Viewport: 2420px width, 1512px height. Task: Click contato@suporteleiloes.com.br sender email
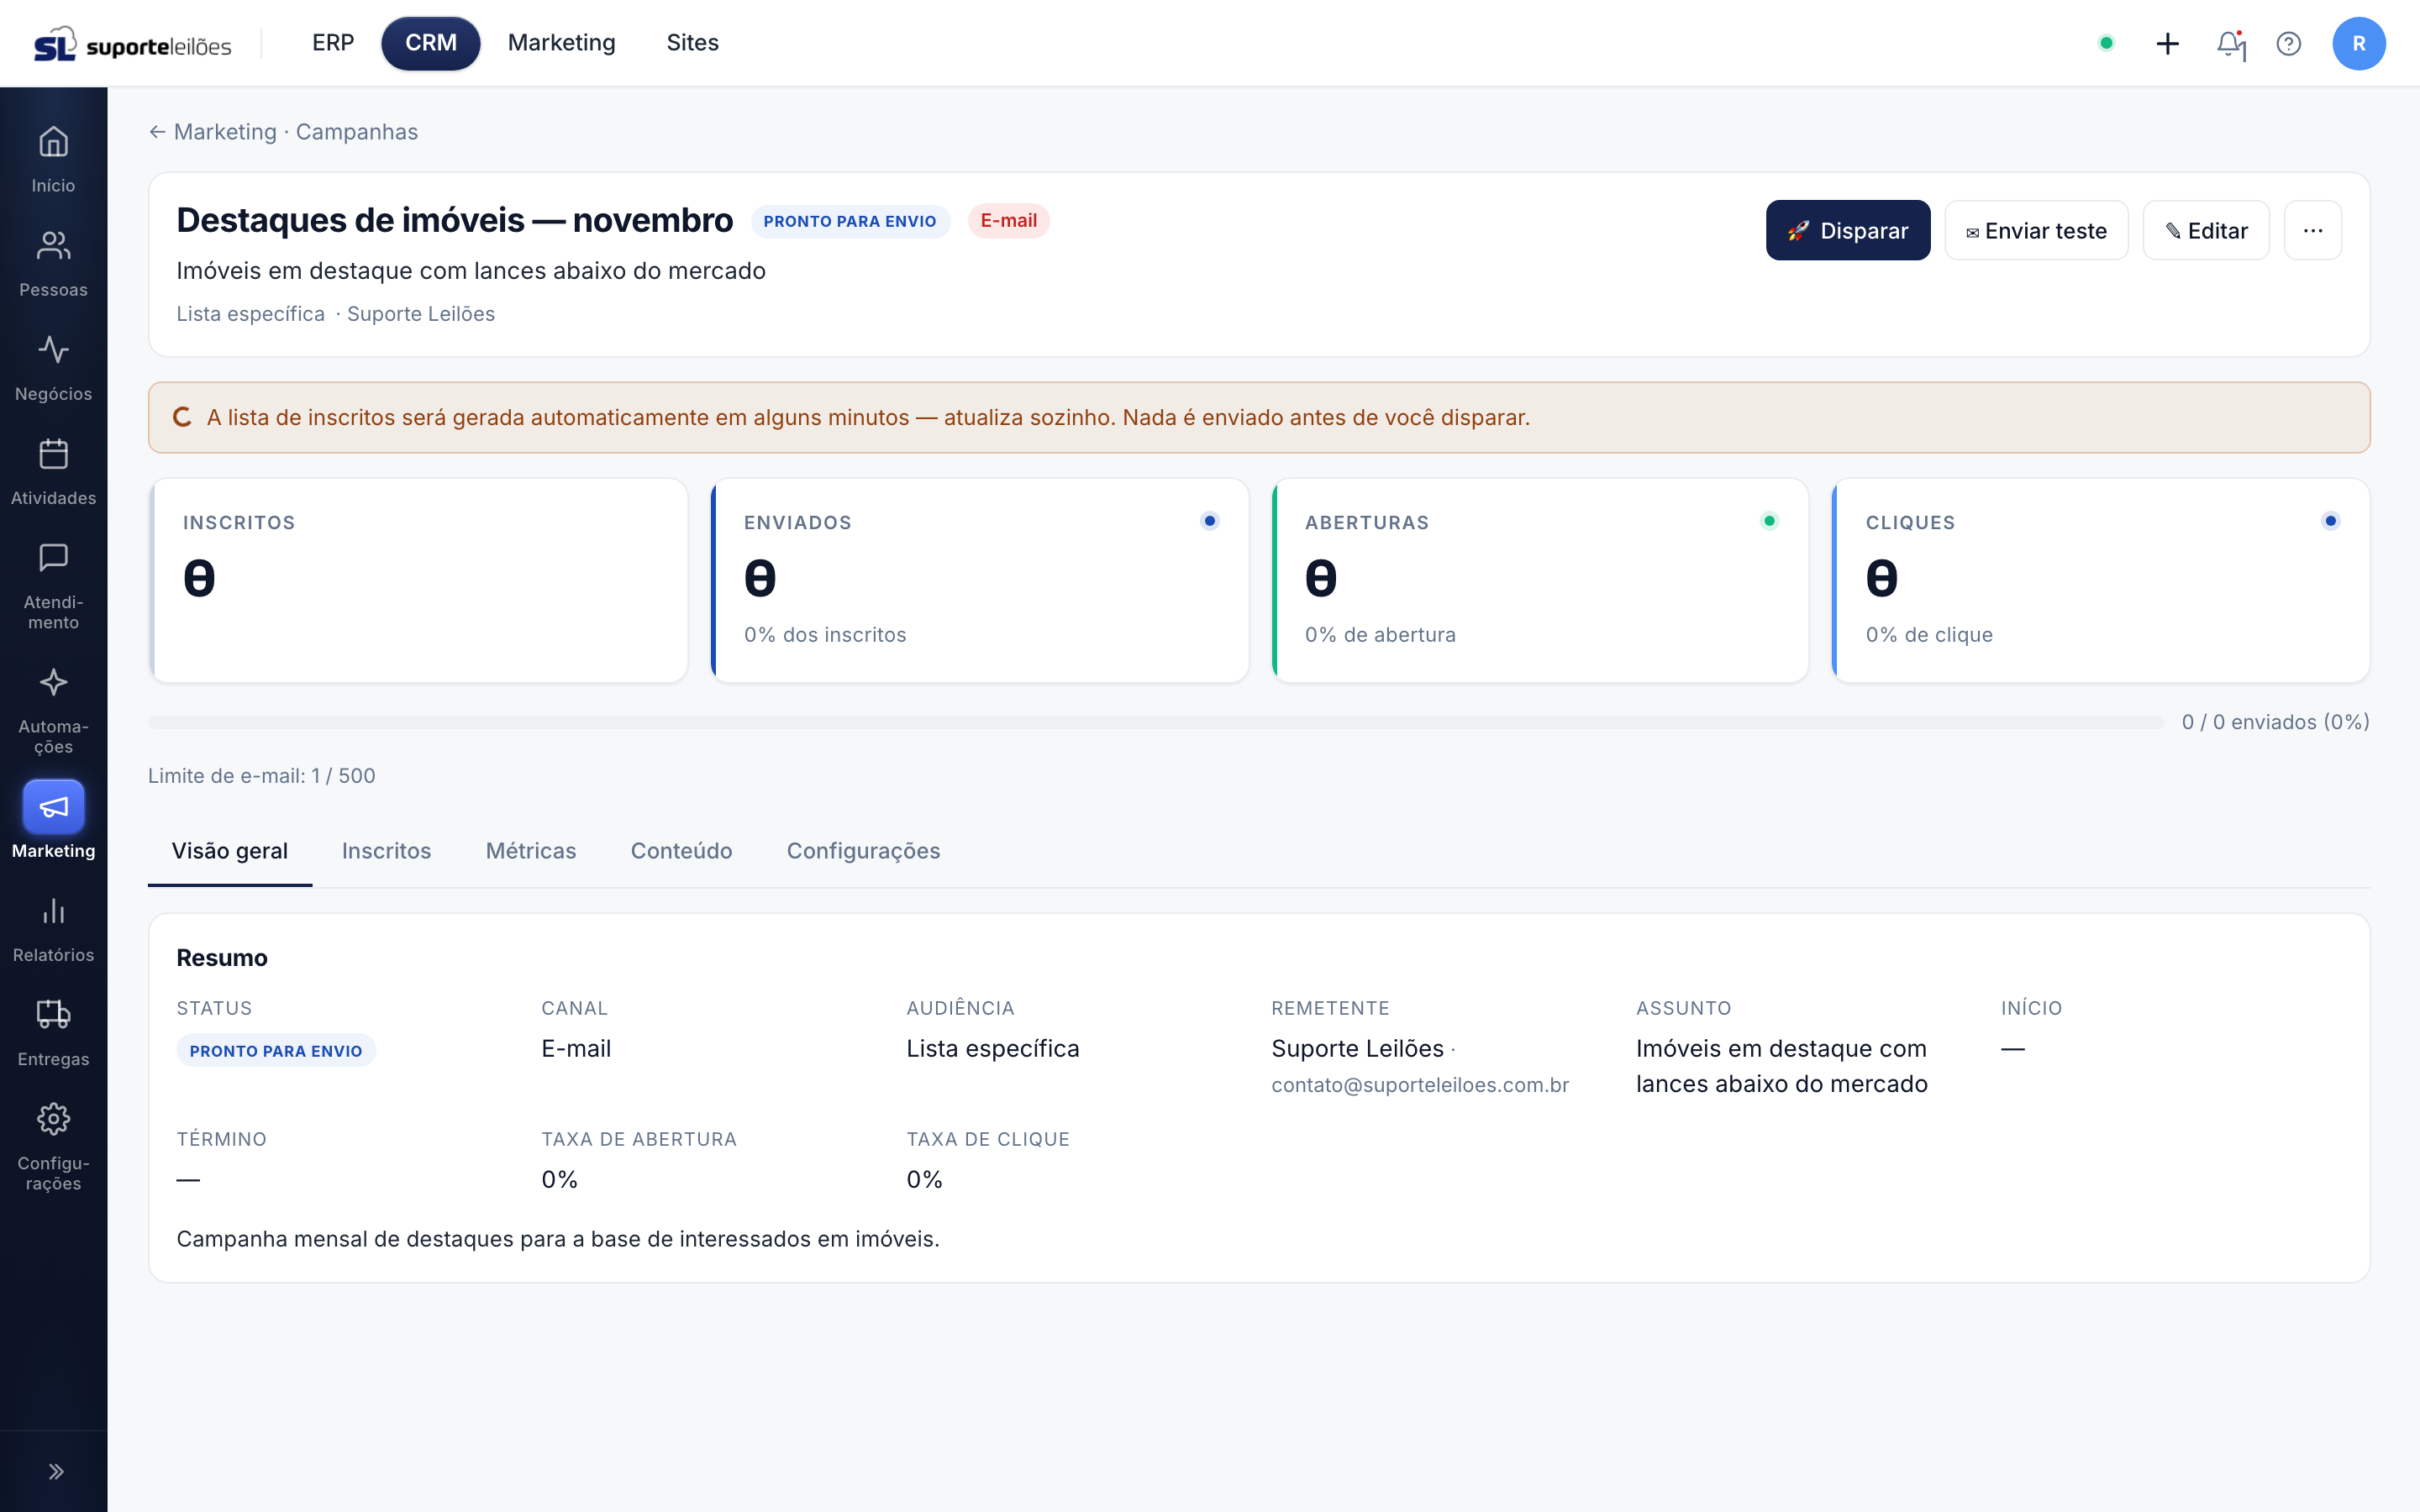click(x=1420, y=1085)
